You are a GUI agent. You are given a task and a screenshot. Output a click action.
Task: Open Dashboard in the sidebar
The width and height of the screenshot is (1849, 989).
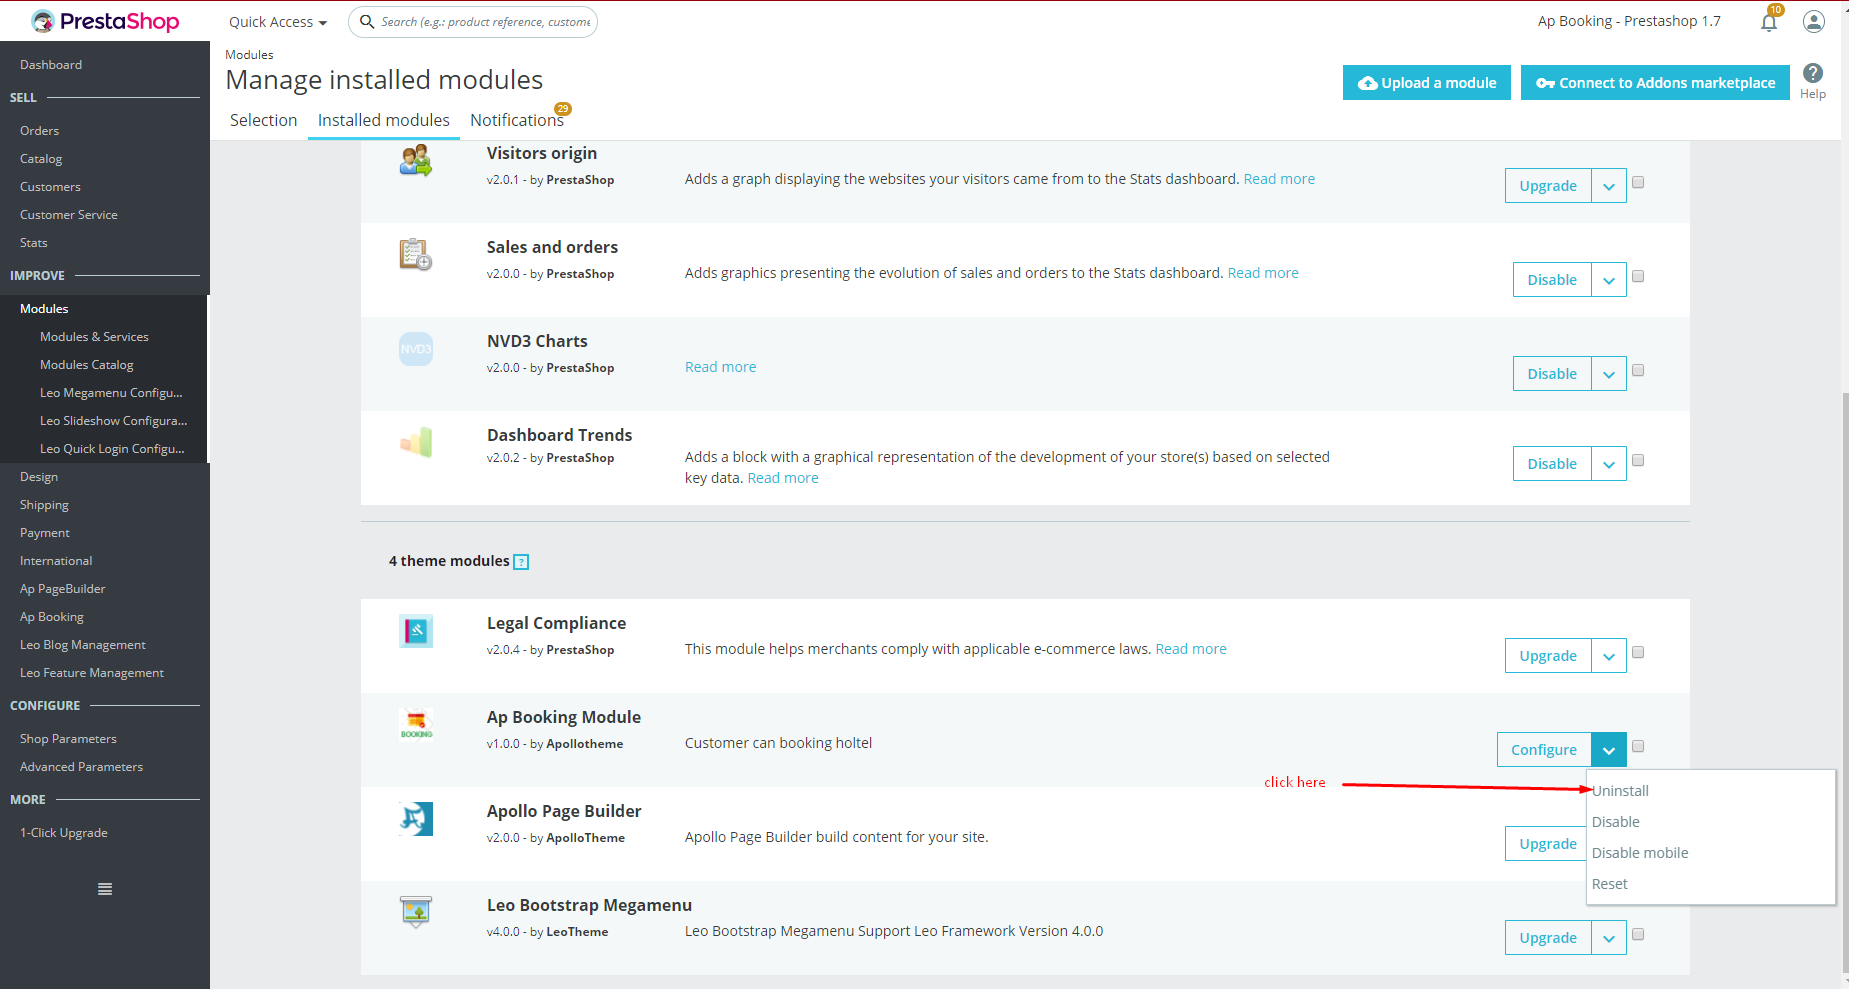point(51,65)
